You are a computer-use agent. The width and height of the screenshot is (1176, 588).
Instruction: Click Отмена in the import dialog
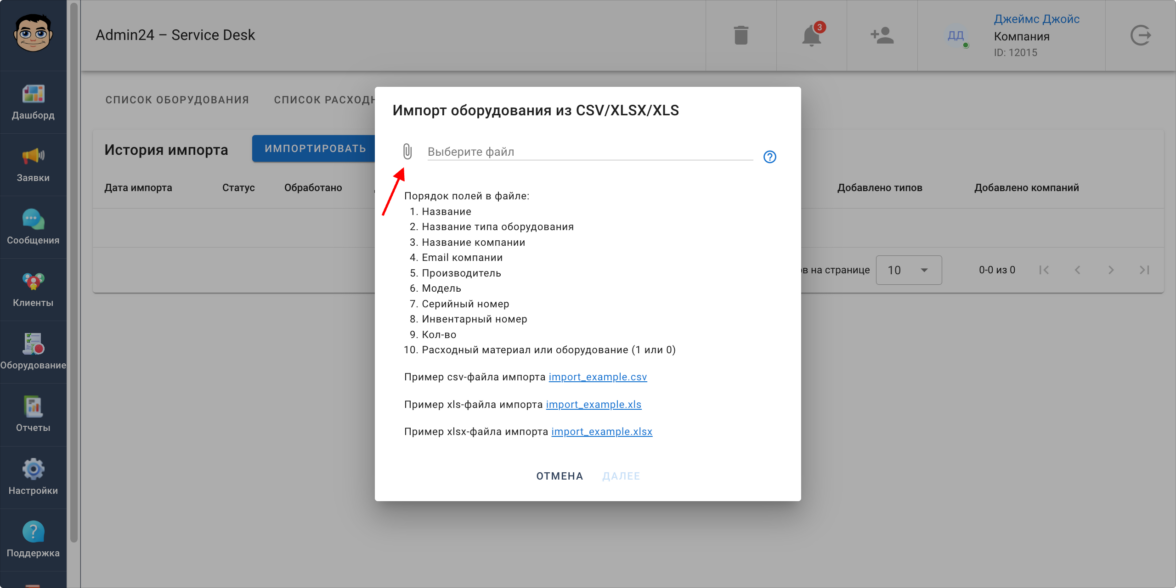560,476
